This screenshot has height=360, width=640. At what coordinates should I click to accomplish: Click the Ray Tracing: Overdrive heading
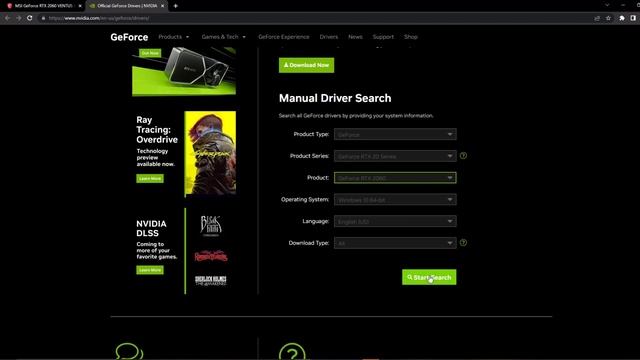[x=157, y=130]
